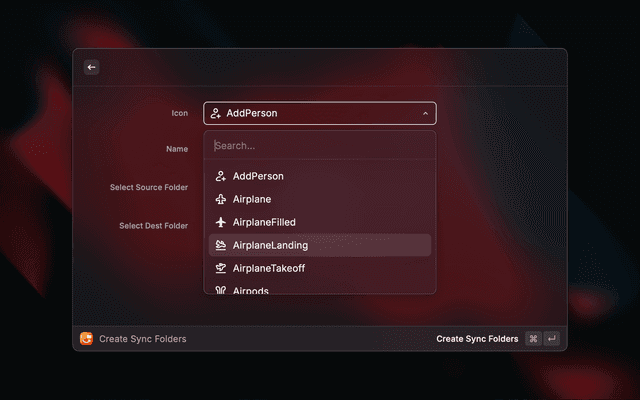Click the AirplaneTakeoff icon glyph
Image resolution: width=640 pixels, height=400 pixels.
[221, 268]
